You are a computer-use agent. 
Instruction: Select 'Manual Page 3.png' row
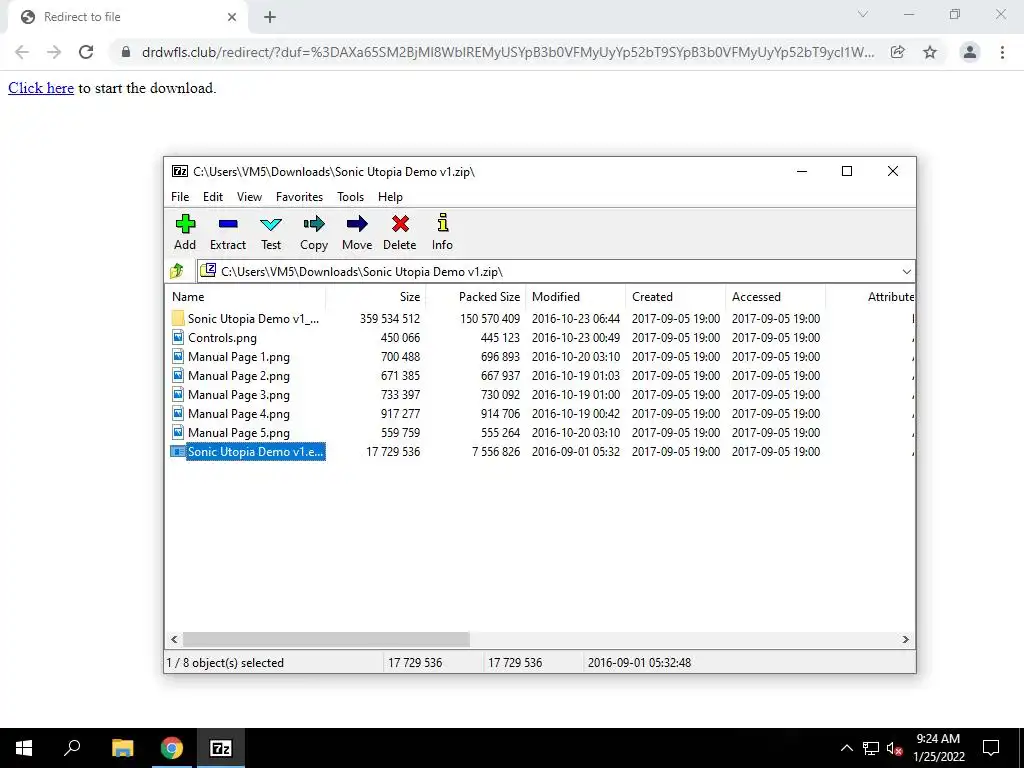tap(539, 394)
